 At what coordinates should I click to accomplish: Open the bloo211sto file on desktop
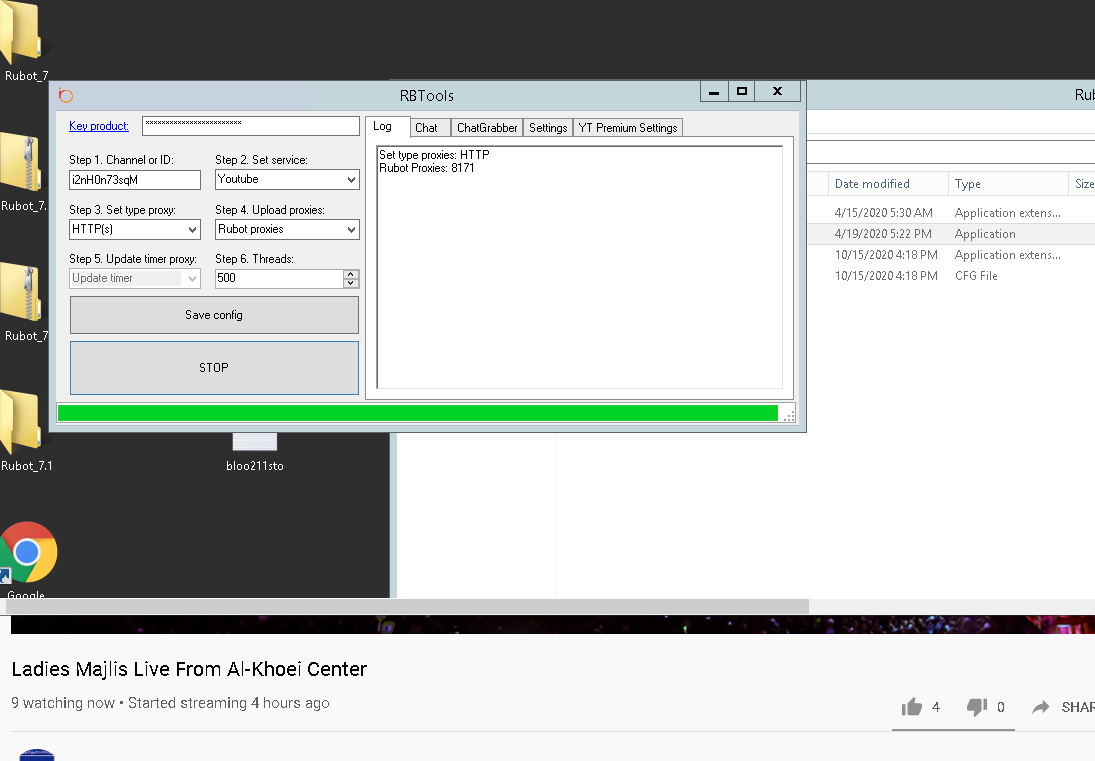[254, 442]
